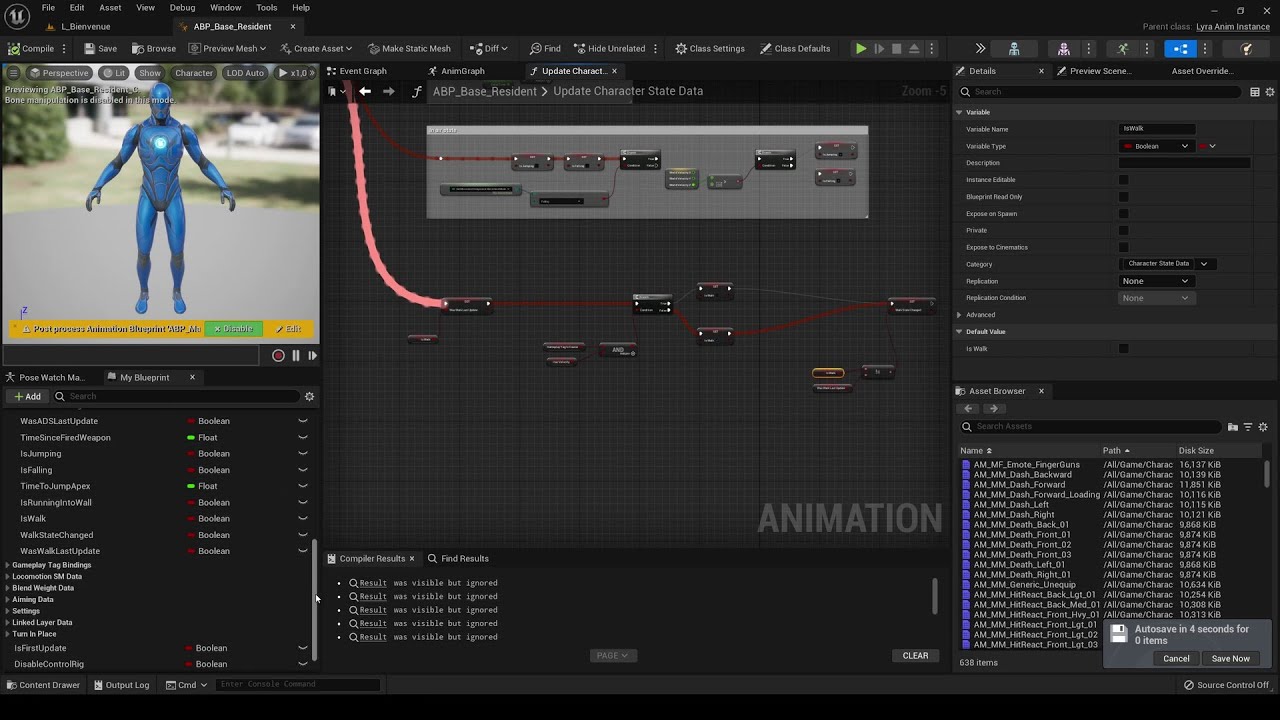This screenshot has width=1280, height=720.
Task: Open Create Asset dropdown
Action: (316, 48)
